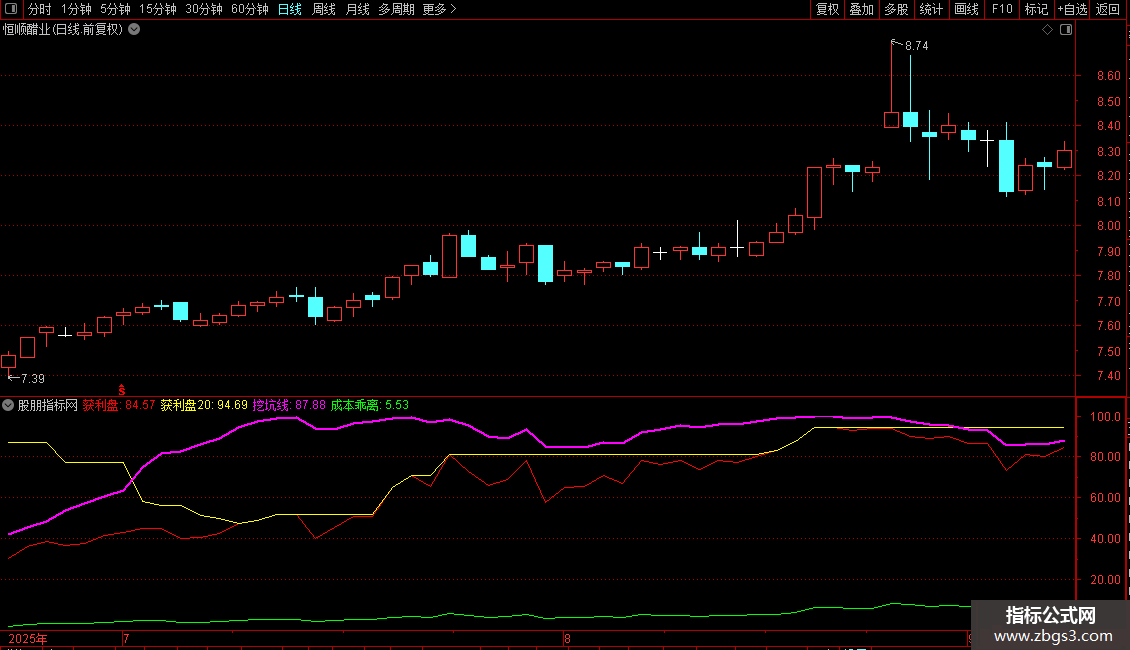Click the panel layout icon at top-left
Viewport: 1130px width, 650px height.
pyautogui.click(x=11, y=9)
